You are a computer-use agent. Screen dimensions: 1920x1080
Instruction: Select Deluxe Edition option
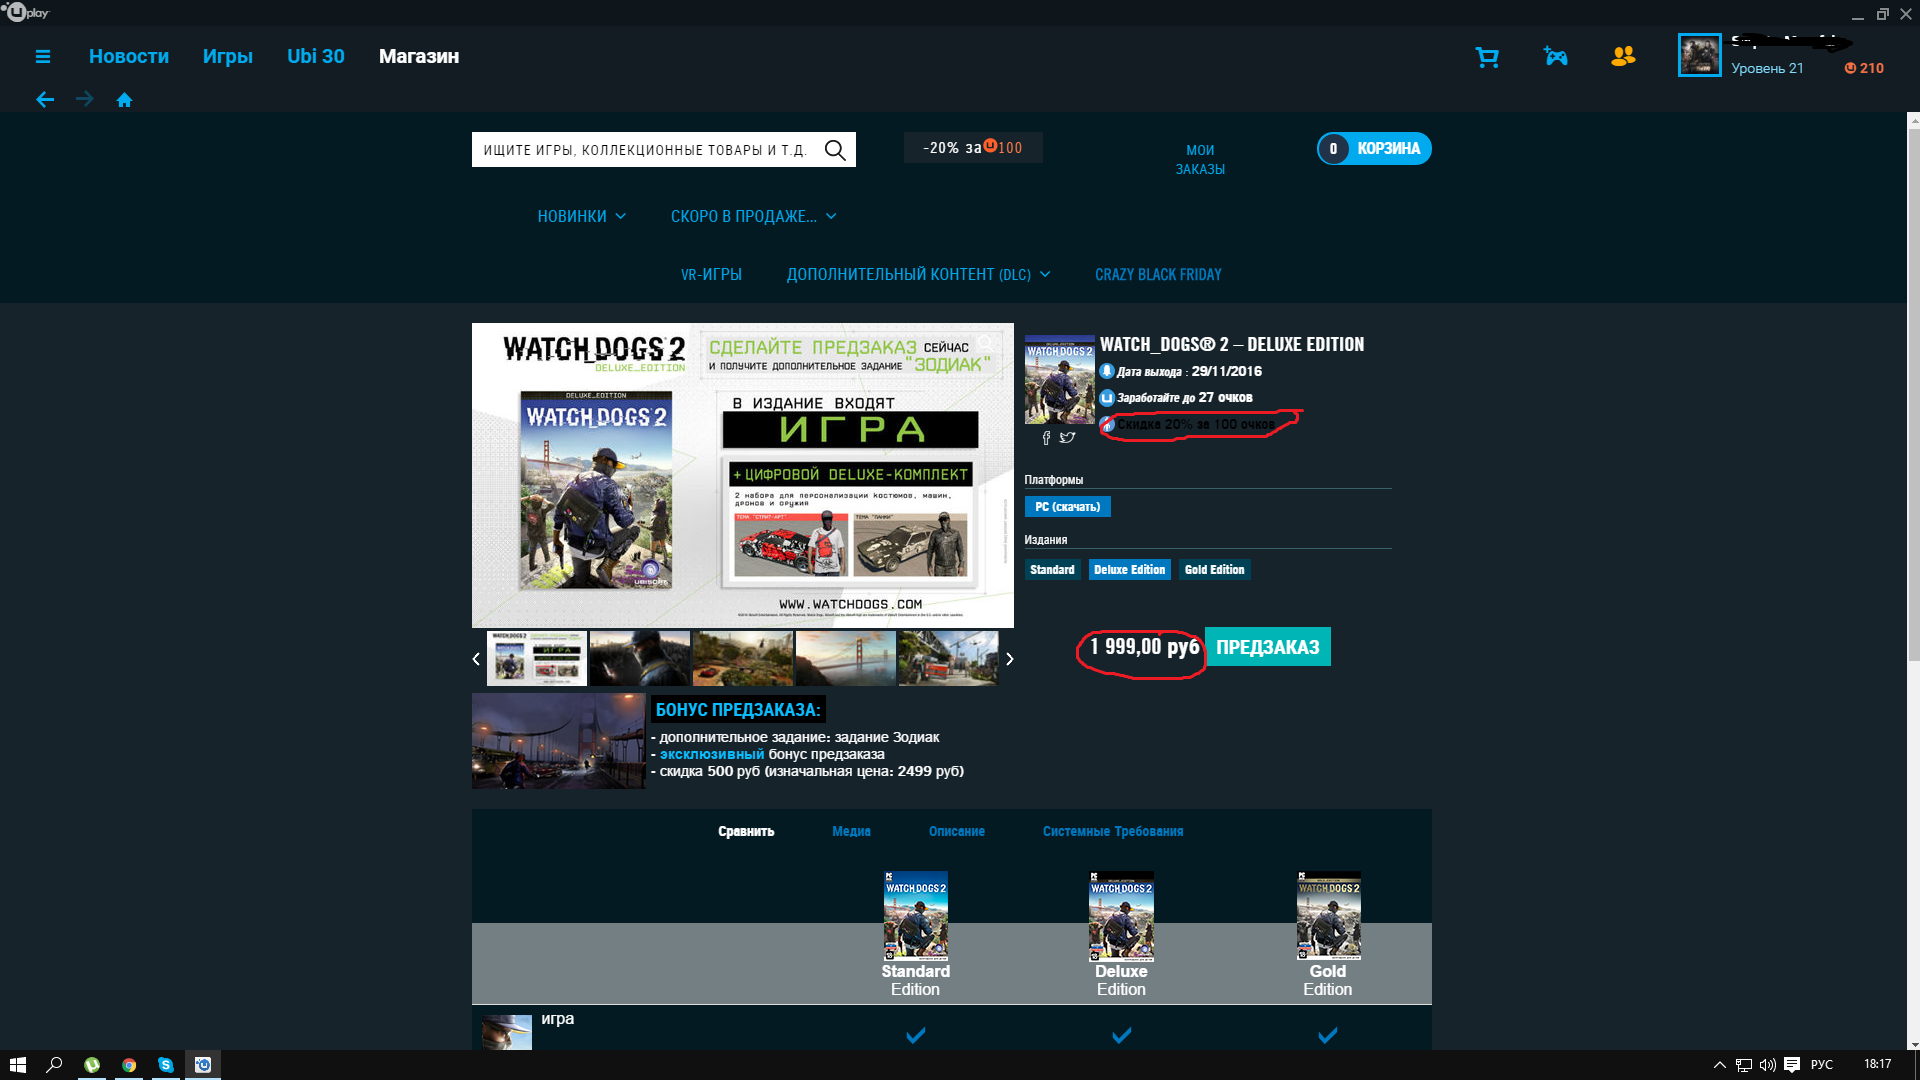1129,570
